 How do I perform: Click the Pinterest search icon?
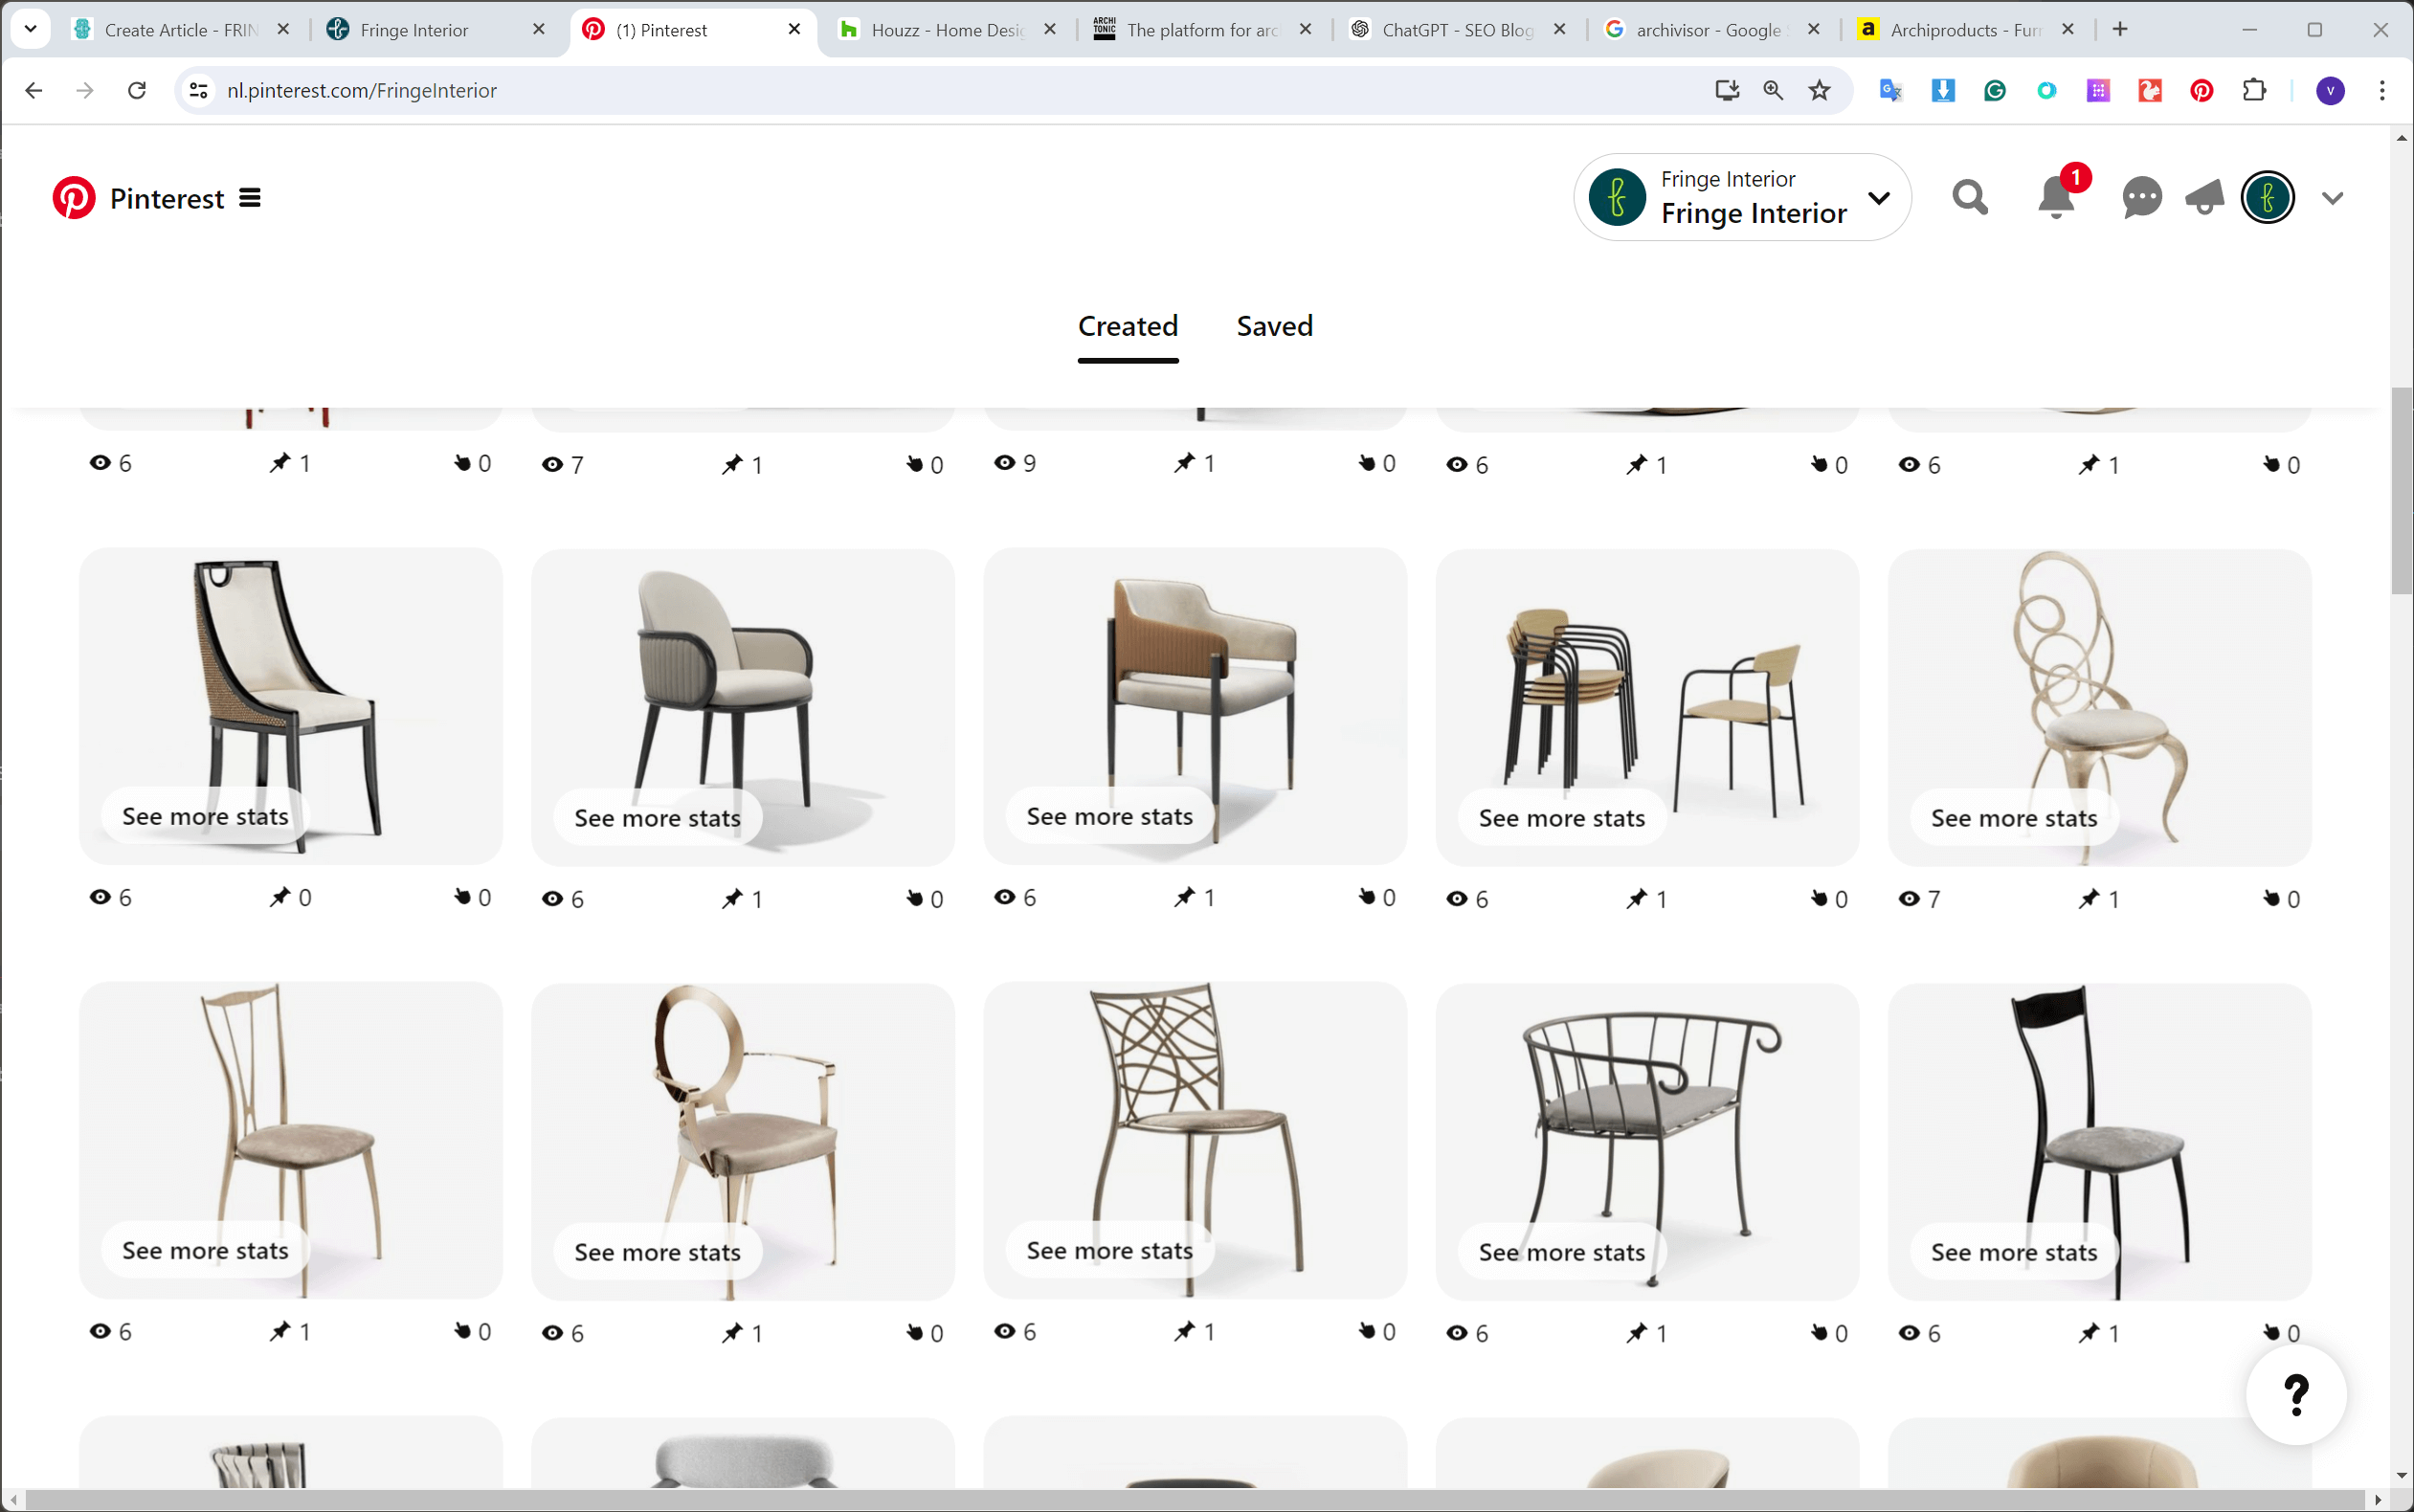pyautogui.click(x=1970, y=199)
